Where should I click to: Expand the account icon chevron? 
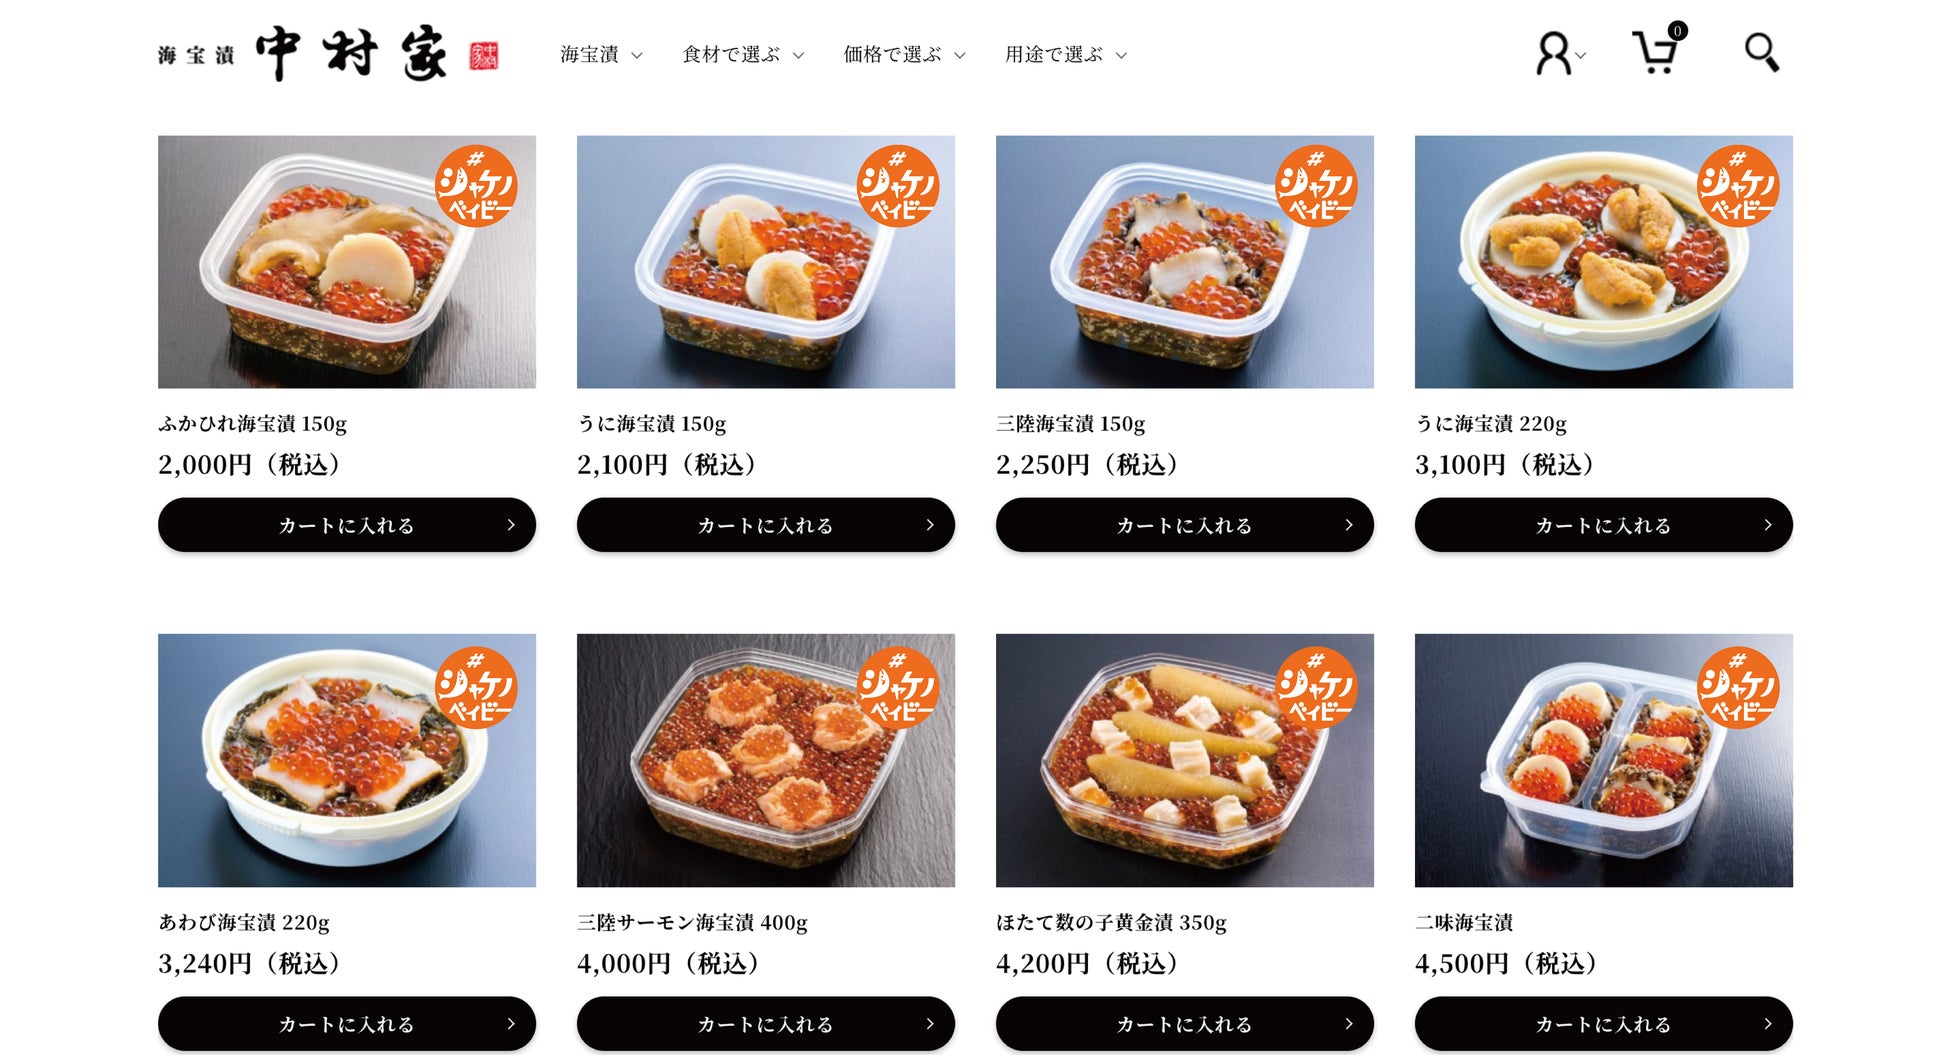tap(1581, 56)
